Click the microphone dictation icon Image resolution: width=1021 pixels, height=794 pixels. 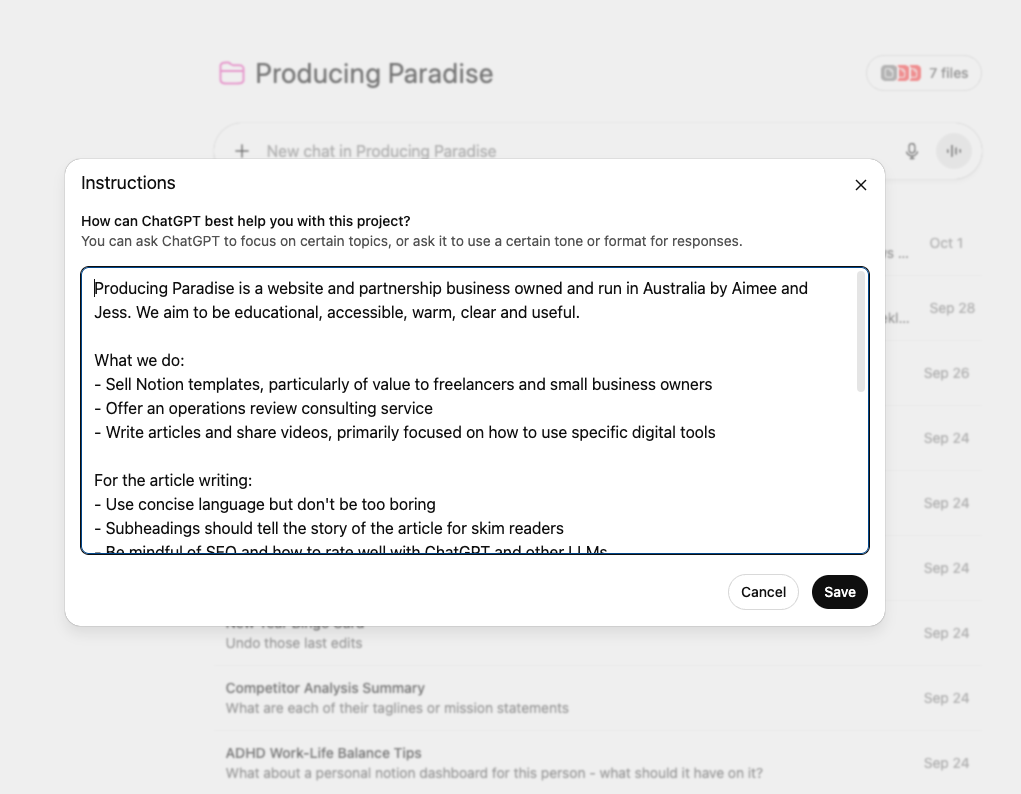point(912,151)
